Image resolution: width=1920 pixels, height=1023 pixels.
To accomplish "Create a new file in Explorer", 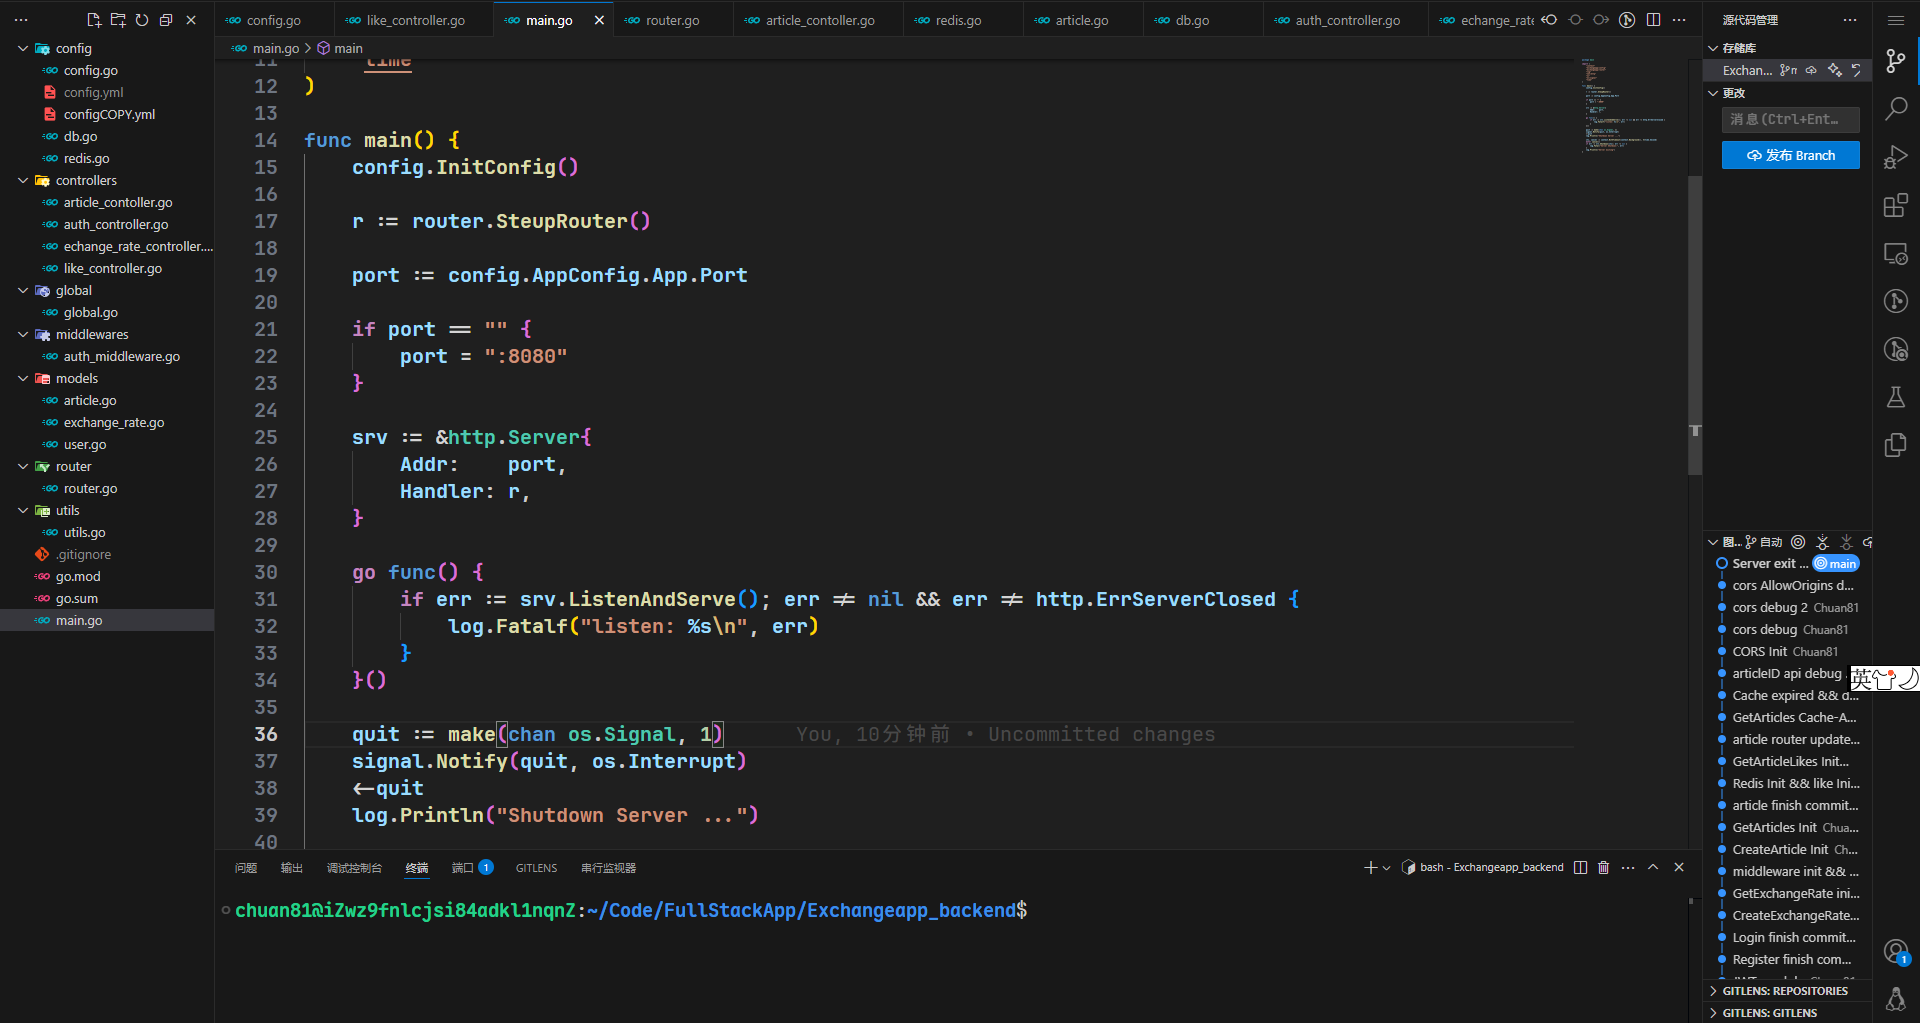I will (94, 20).
